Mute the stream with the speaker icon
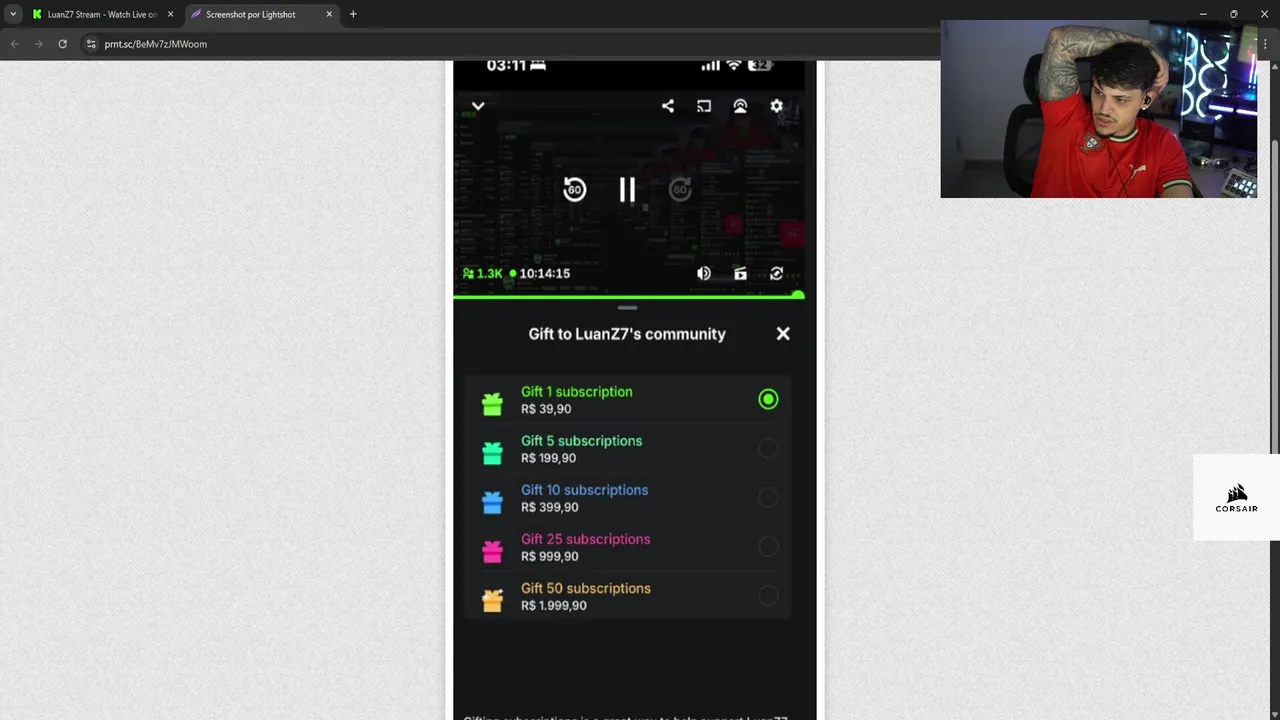Image resolution: width=1280 pixels, height=720 pixels. point(704,273)
